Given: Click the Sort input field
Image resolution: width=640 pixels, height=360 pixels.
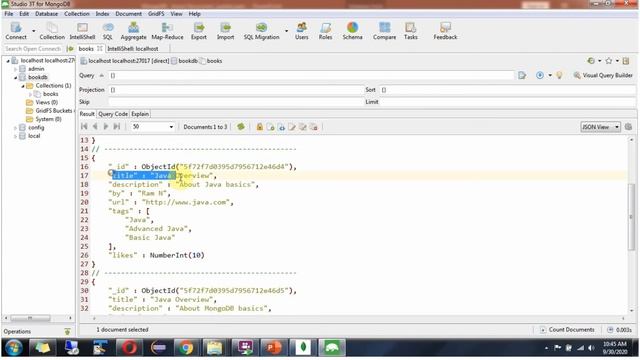Looking at the screenshot, I should [x=507, y=89].
